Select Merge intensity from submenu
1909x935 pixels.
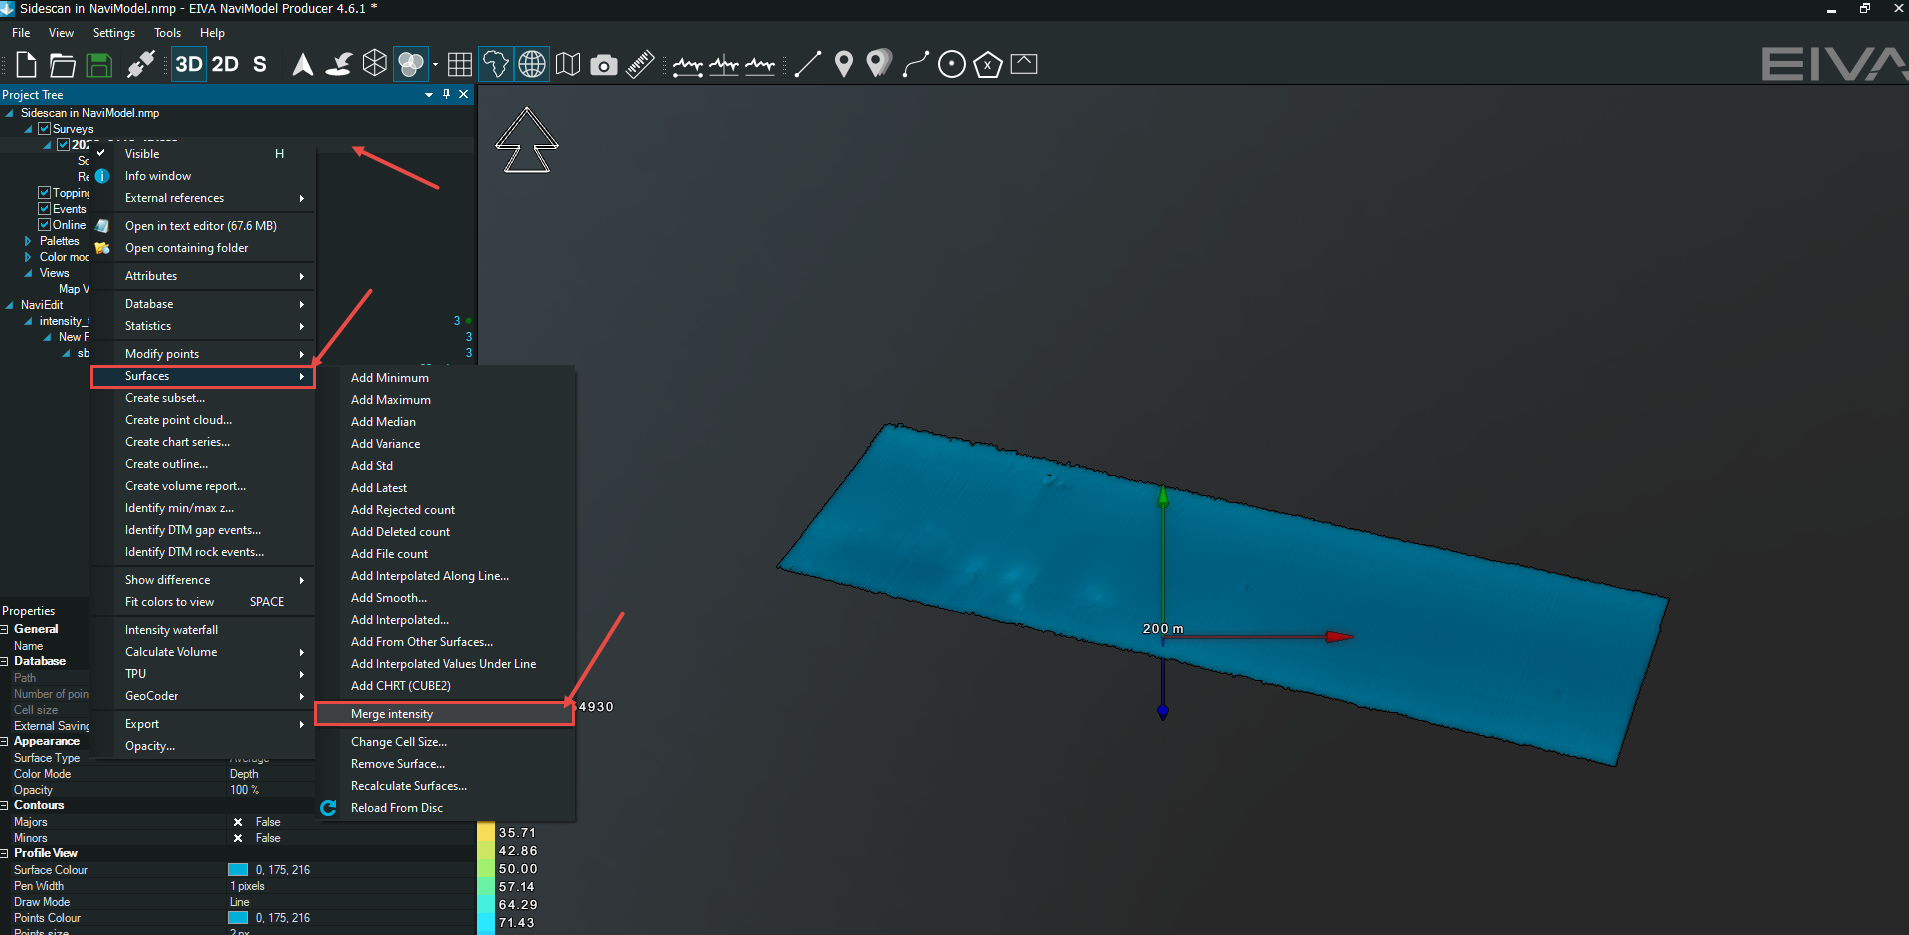445,714
